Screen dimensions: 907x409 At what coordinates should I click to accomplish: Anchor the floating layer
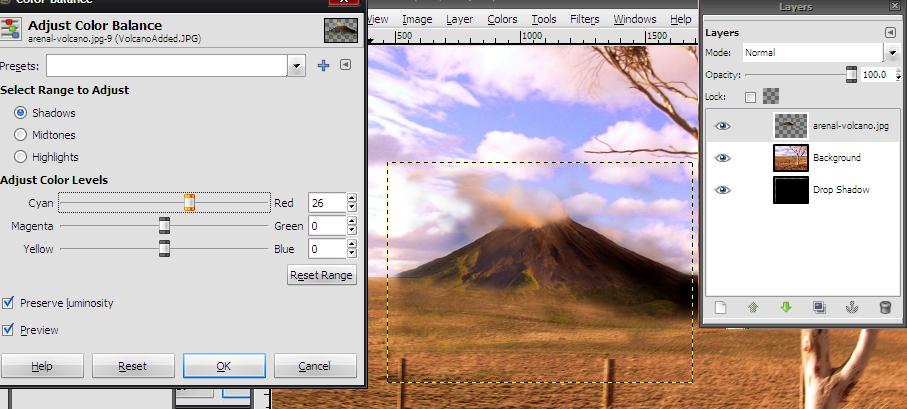point(851,308)
